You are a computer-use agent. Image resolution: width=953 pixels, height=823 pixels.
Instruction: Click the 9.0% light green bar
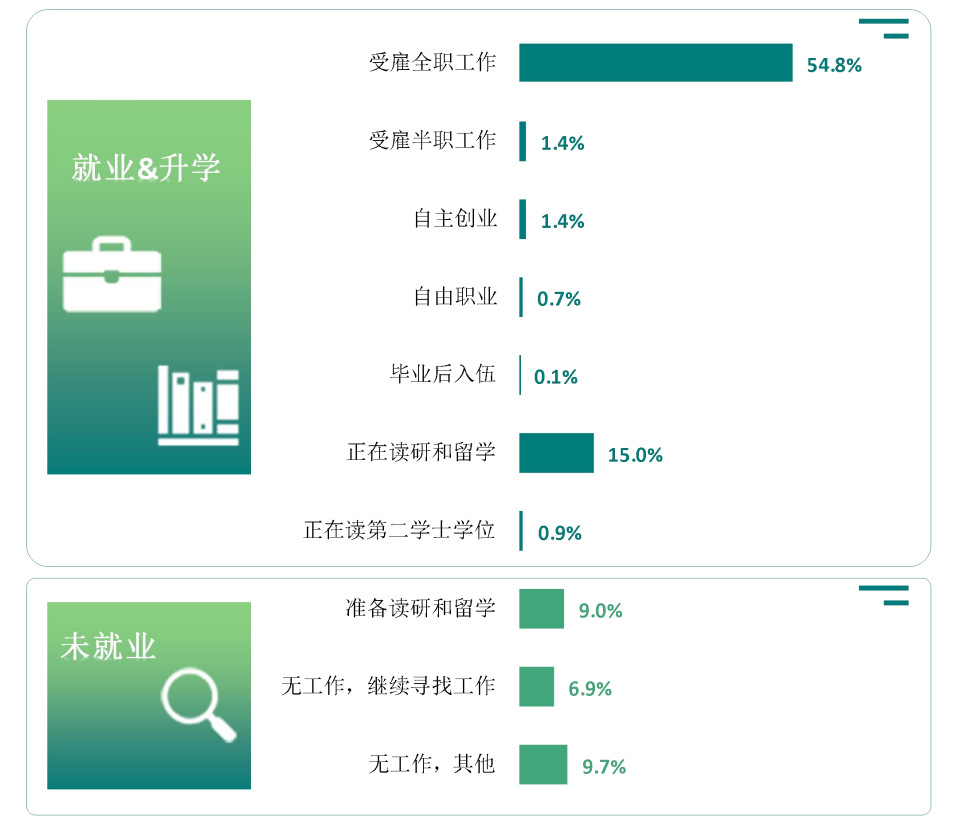(542, 608)
